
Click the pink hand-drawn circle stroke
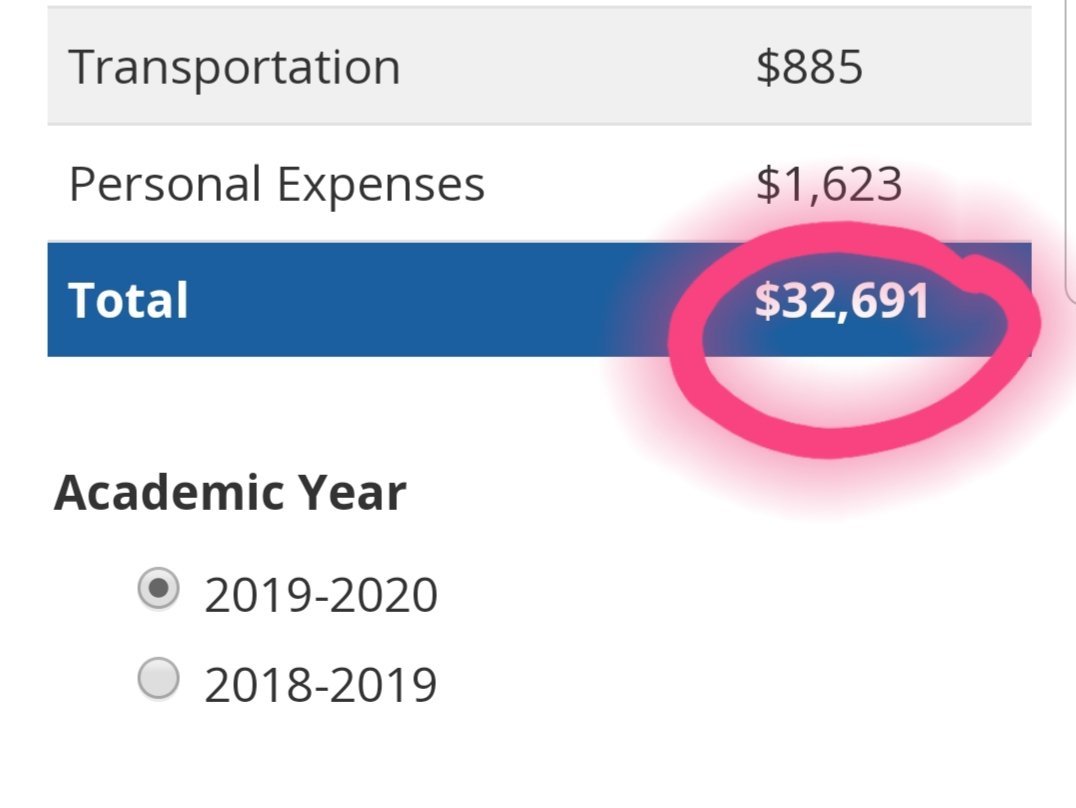pyautogui.click(x=686, y=343)
